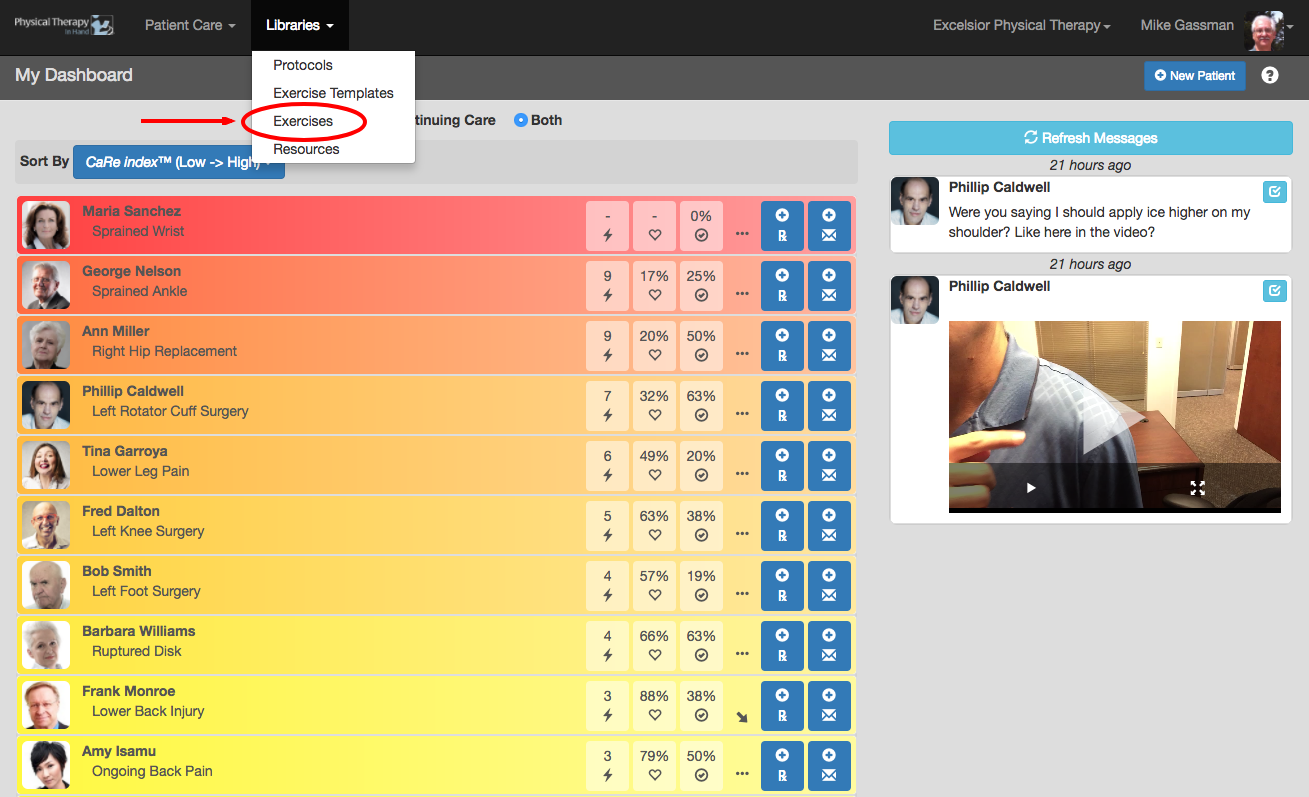View Maria Sanchez's 0% completion
1309x797 pixels.
click(701, 225)
